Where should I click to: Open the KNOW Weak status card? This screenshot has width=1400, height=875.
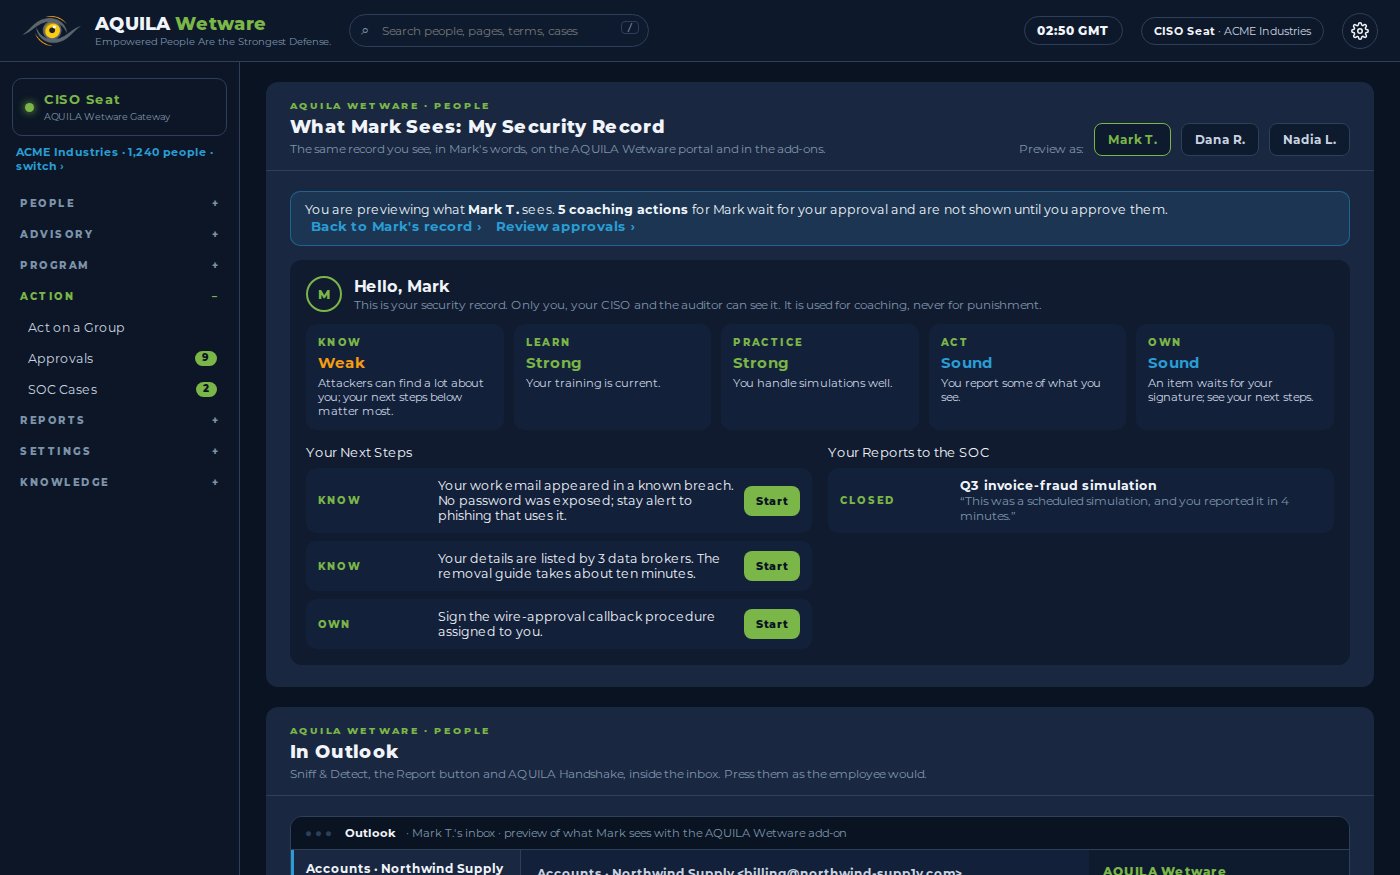coord(405,377)
